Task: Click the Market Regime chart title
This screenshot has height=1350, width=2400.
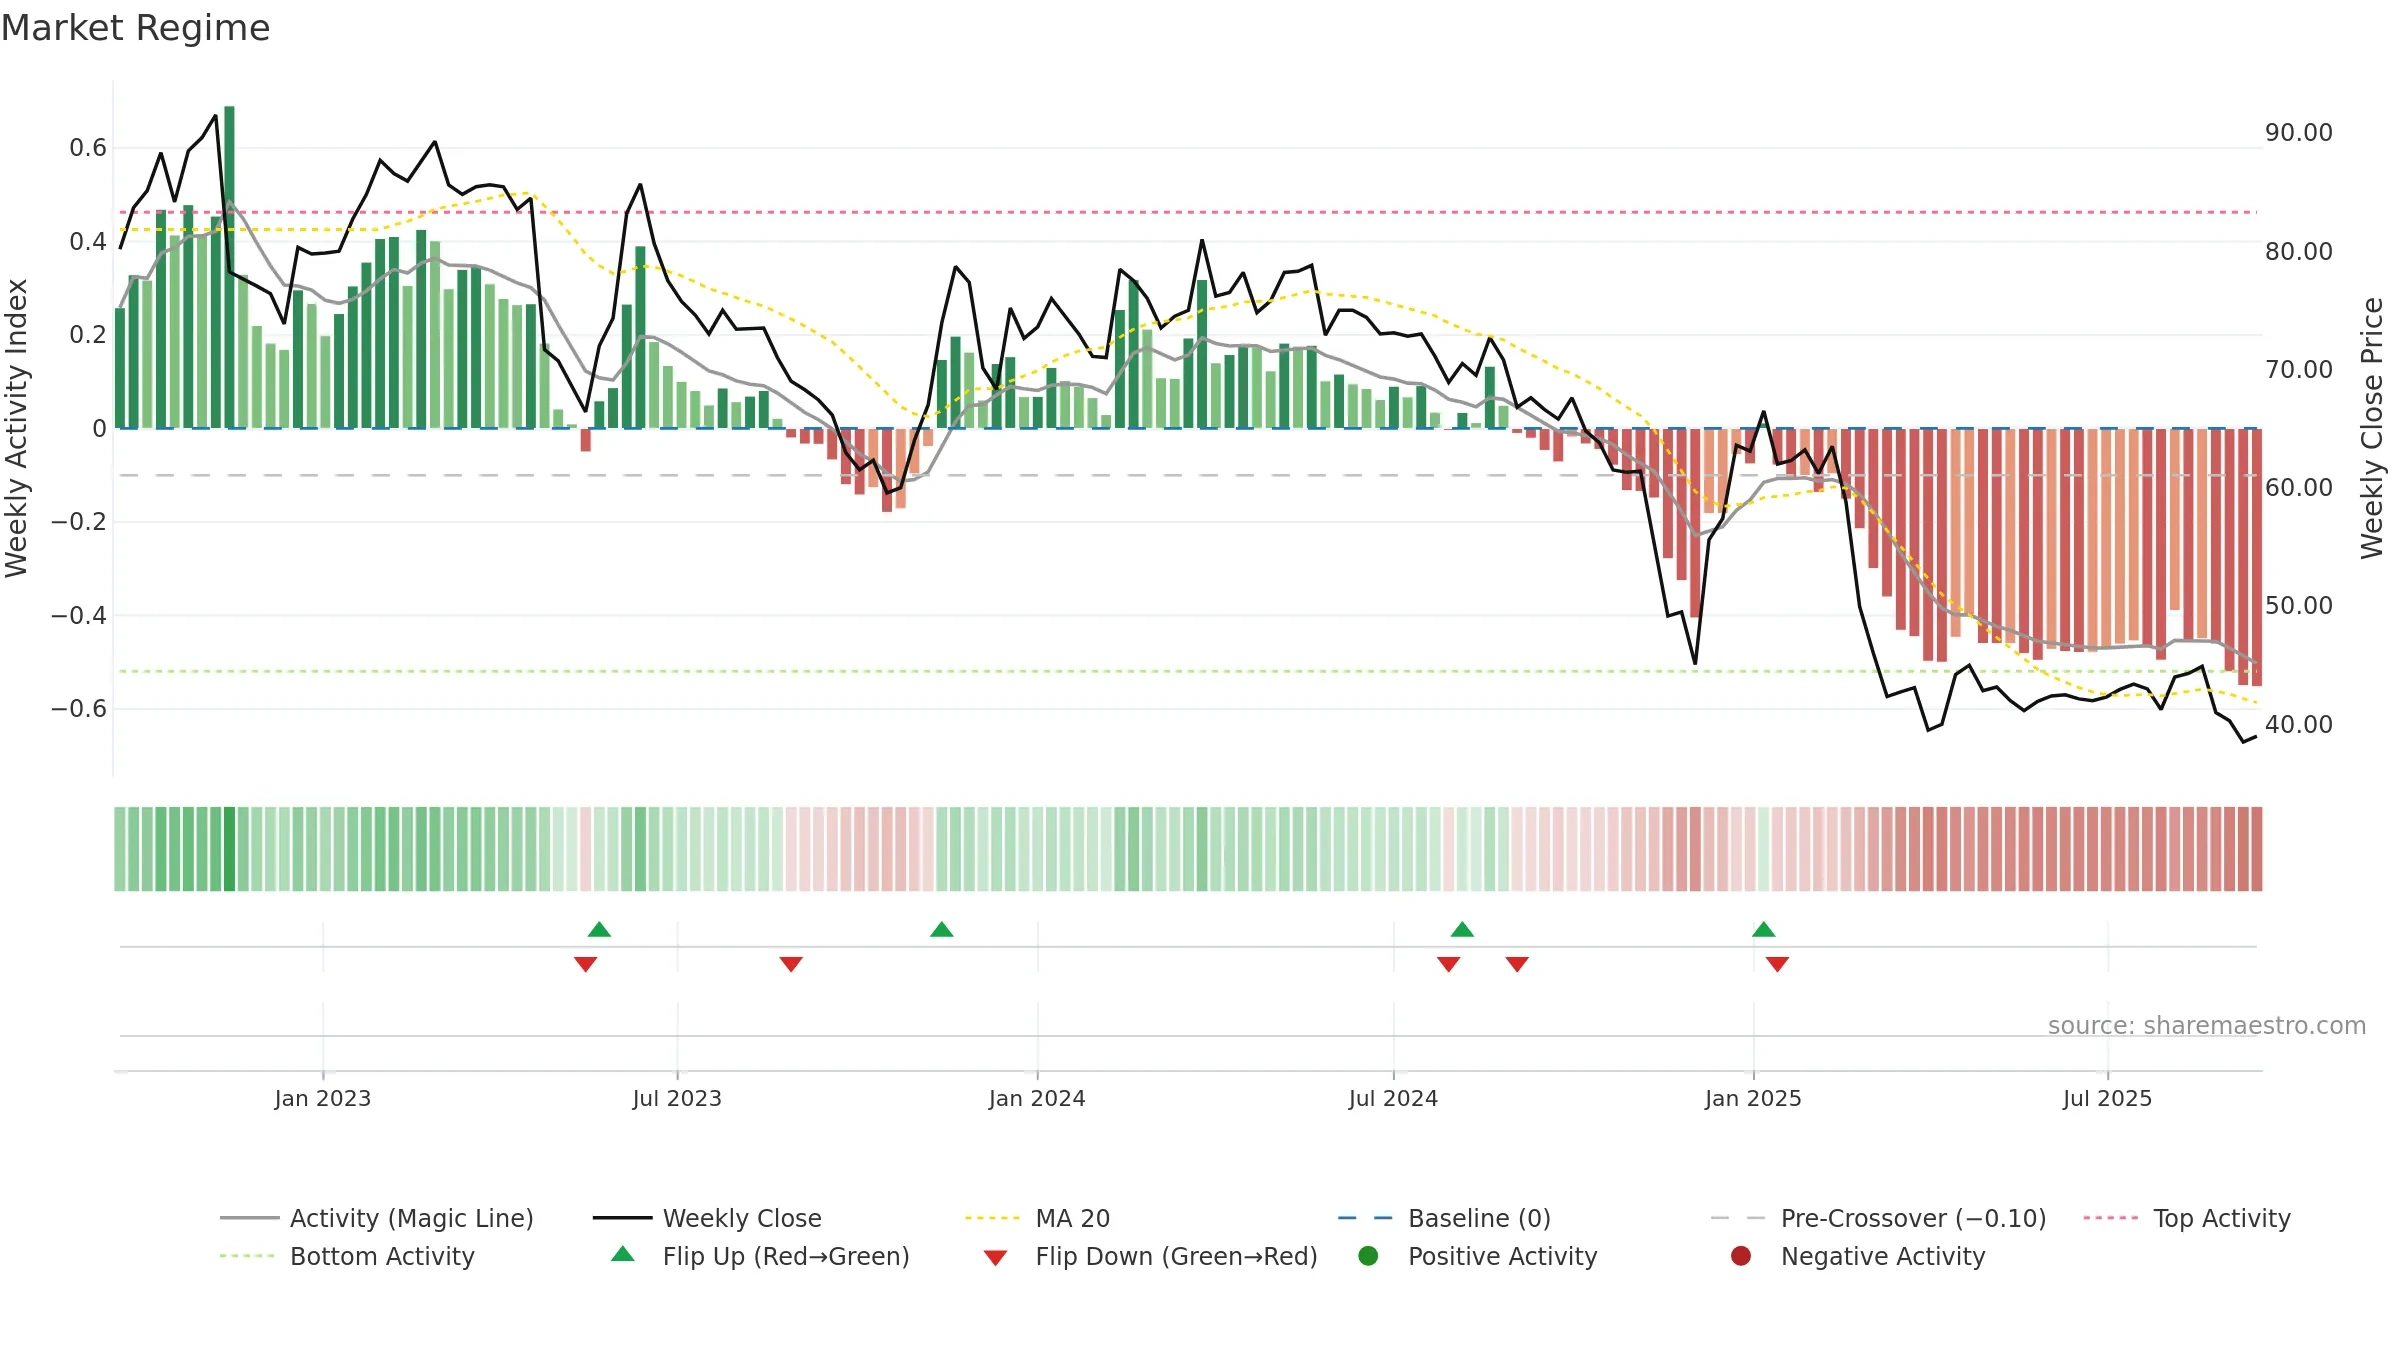Action: 135,28
